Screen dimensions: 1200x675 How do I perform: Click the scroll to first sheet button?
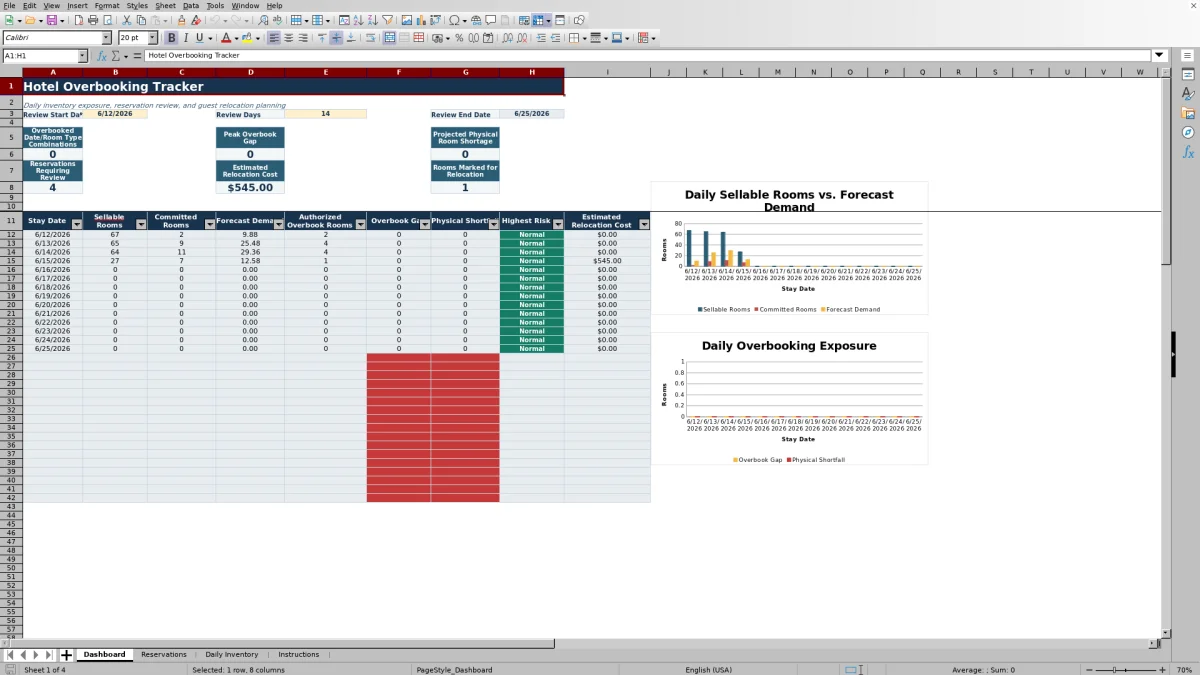coord(10,655)
